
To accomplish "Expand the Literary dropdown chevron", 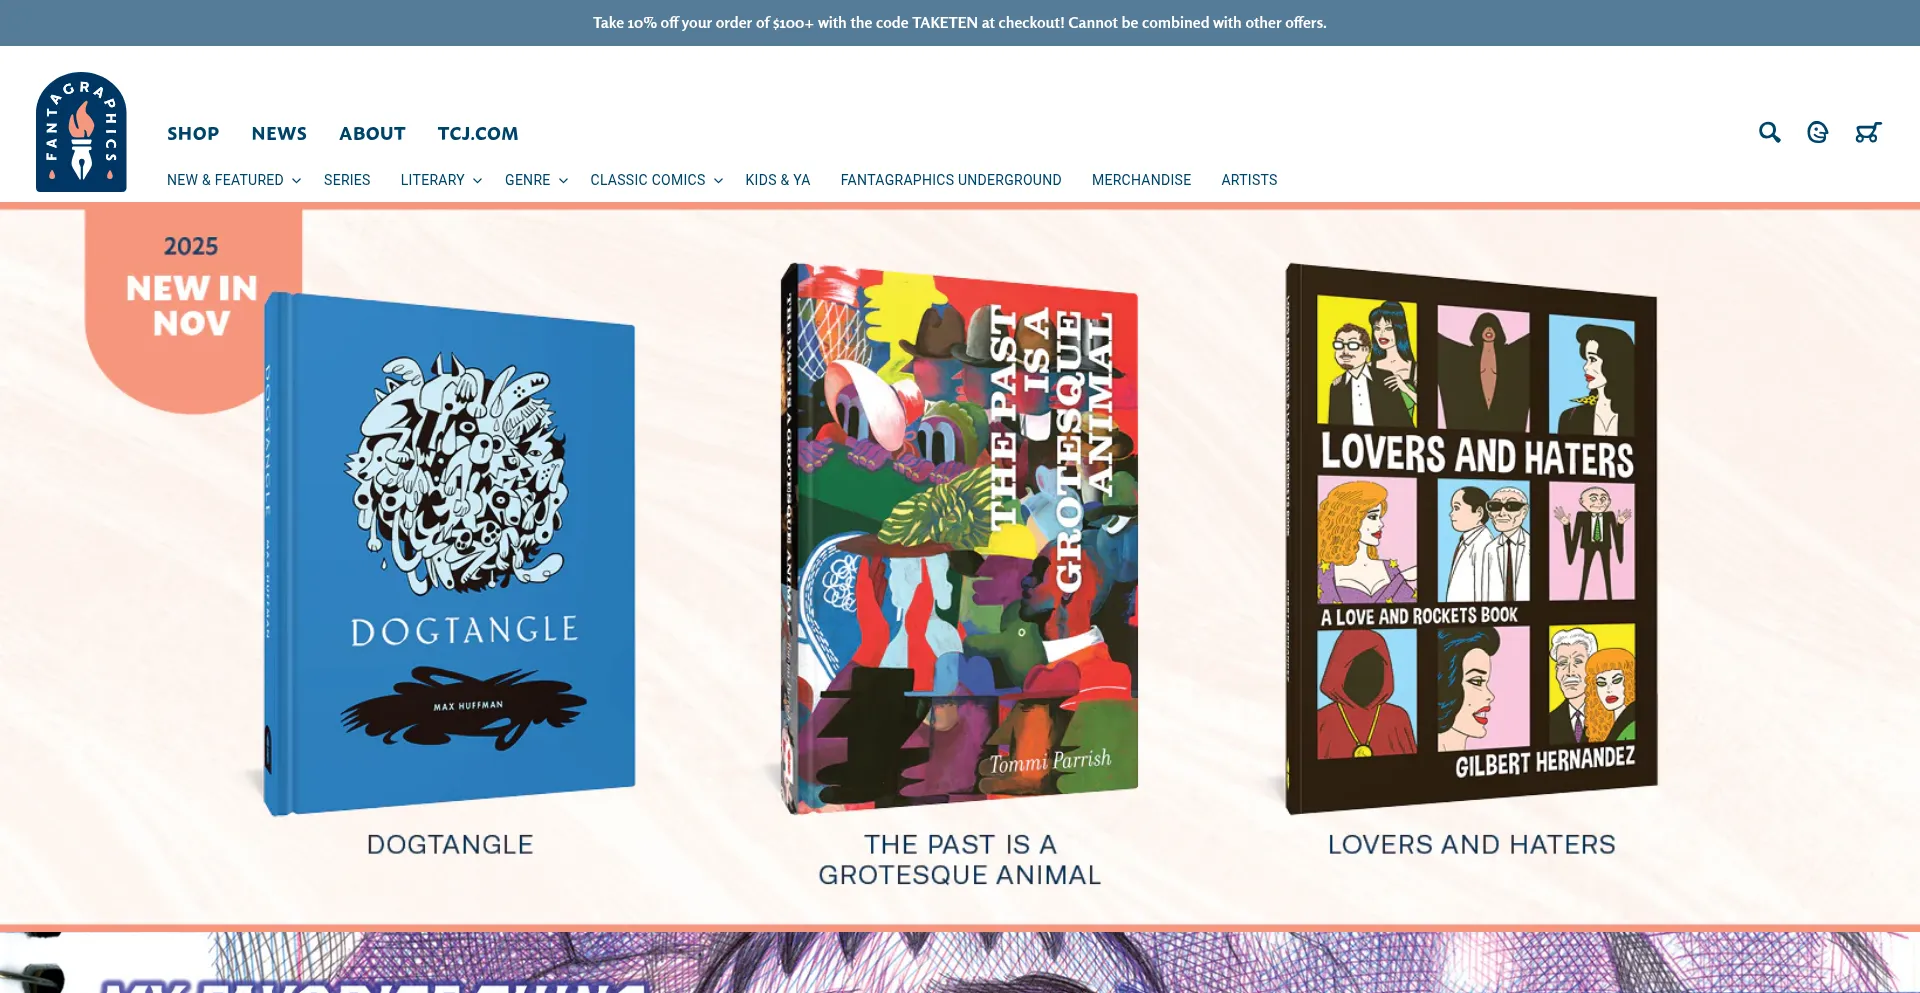I will tap(478, 181).
